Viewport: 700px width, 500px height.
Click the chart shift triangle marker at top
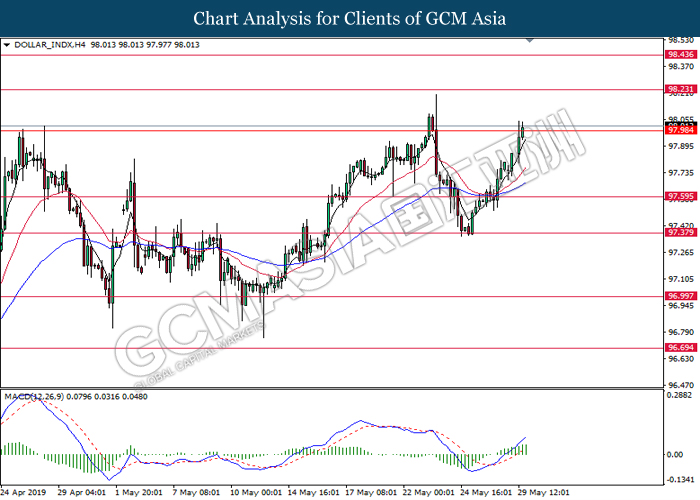530,40
